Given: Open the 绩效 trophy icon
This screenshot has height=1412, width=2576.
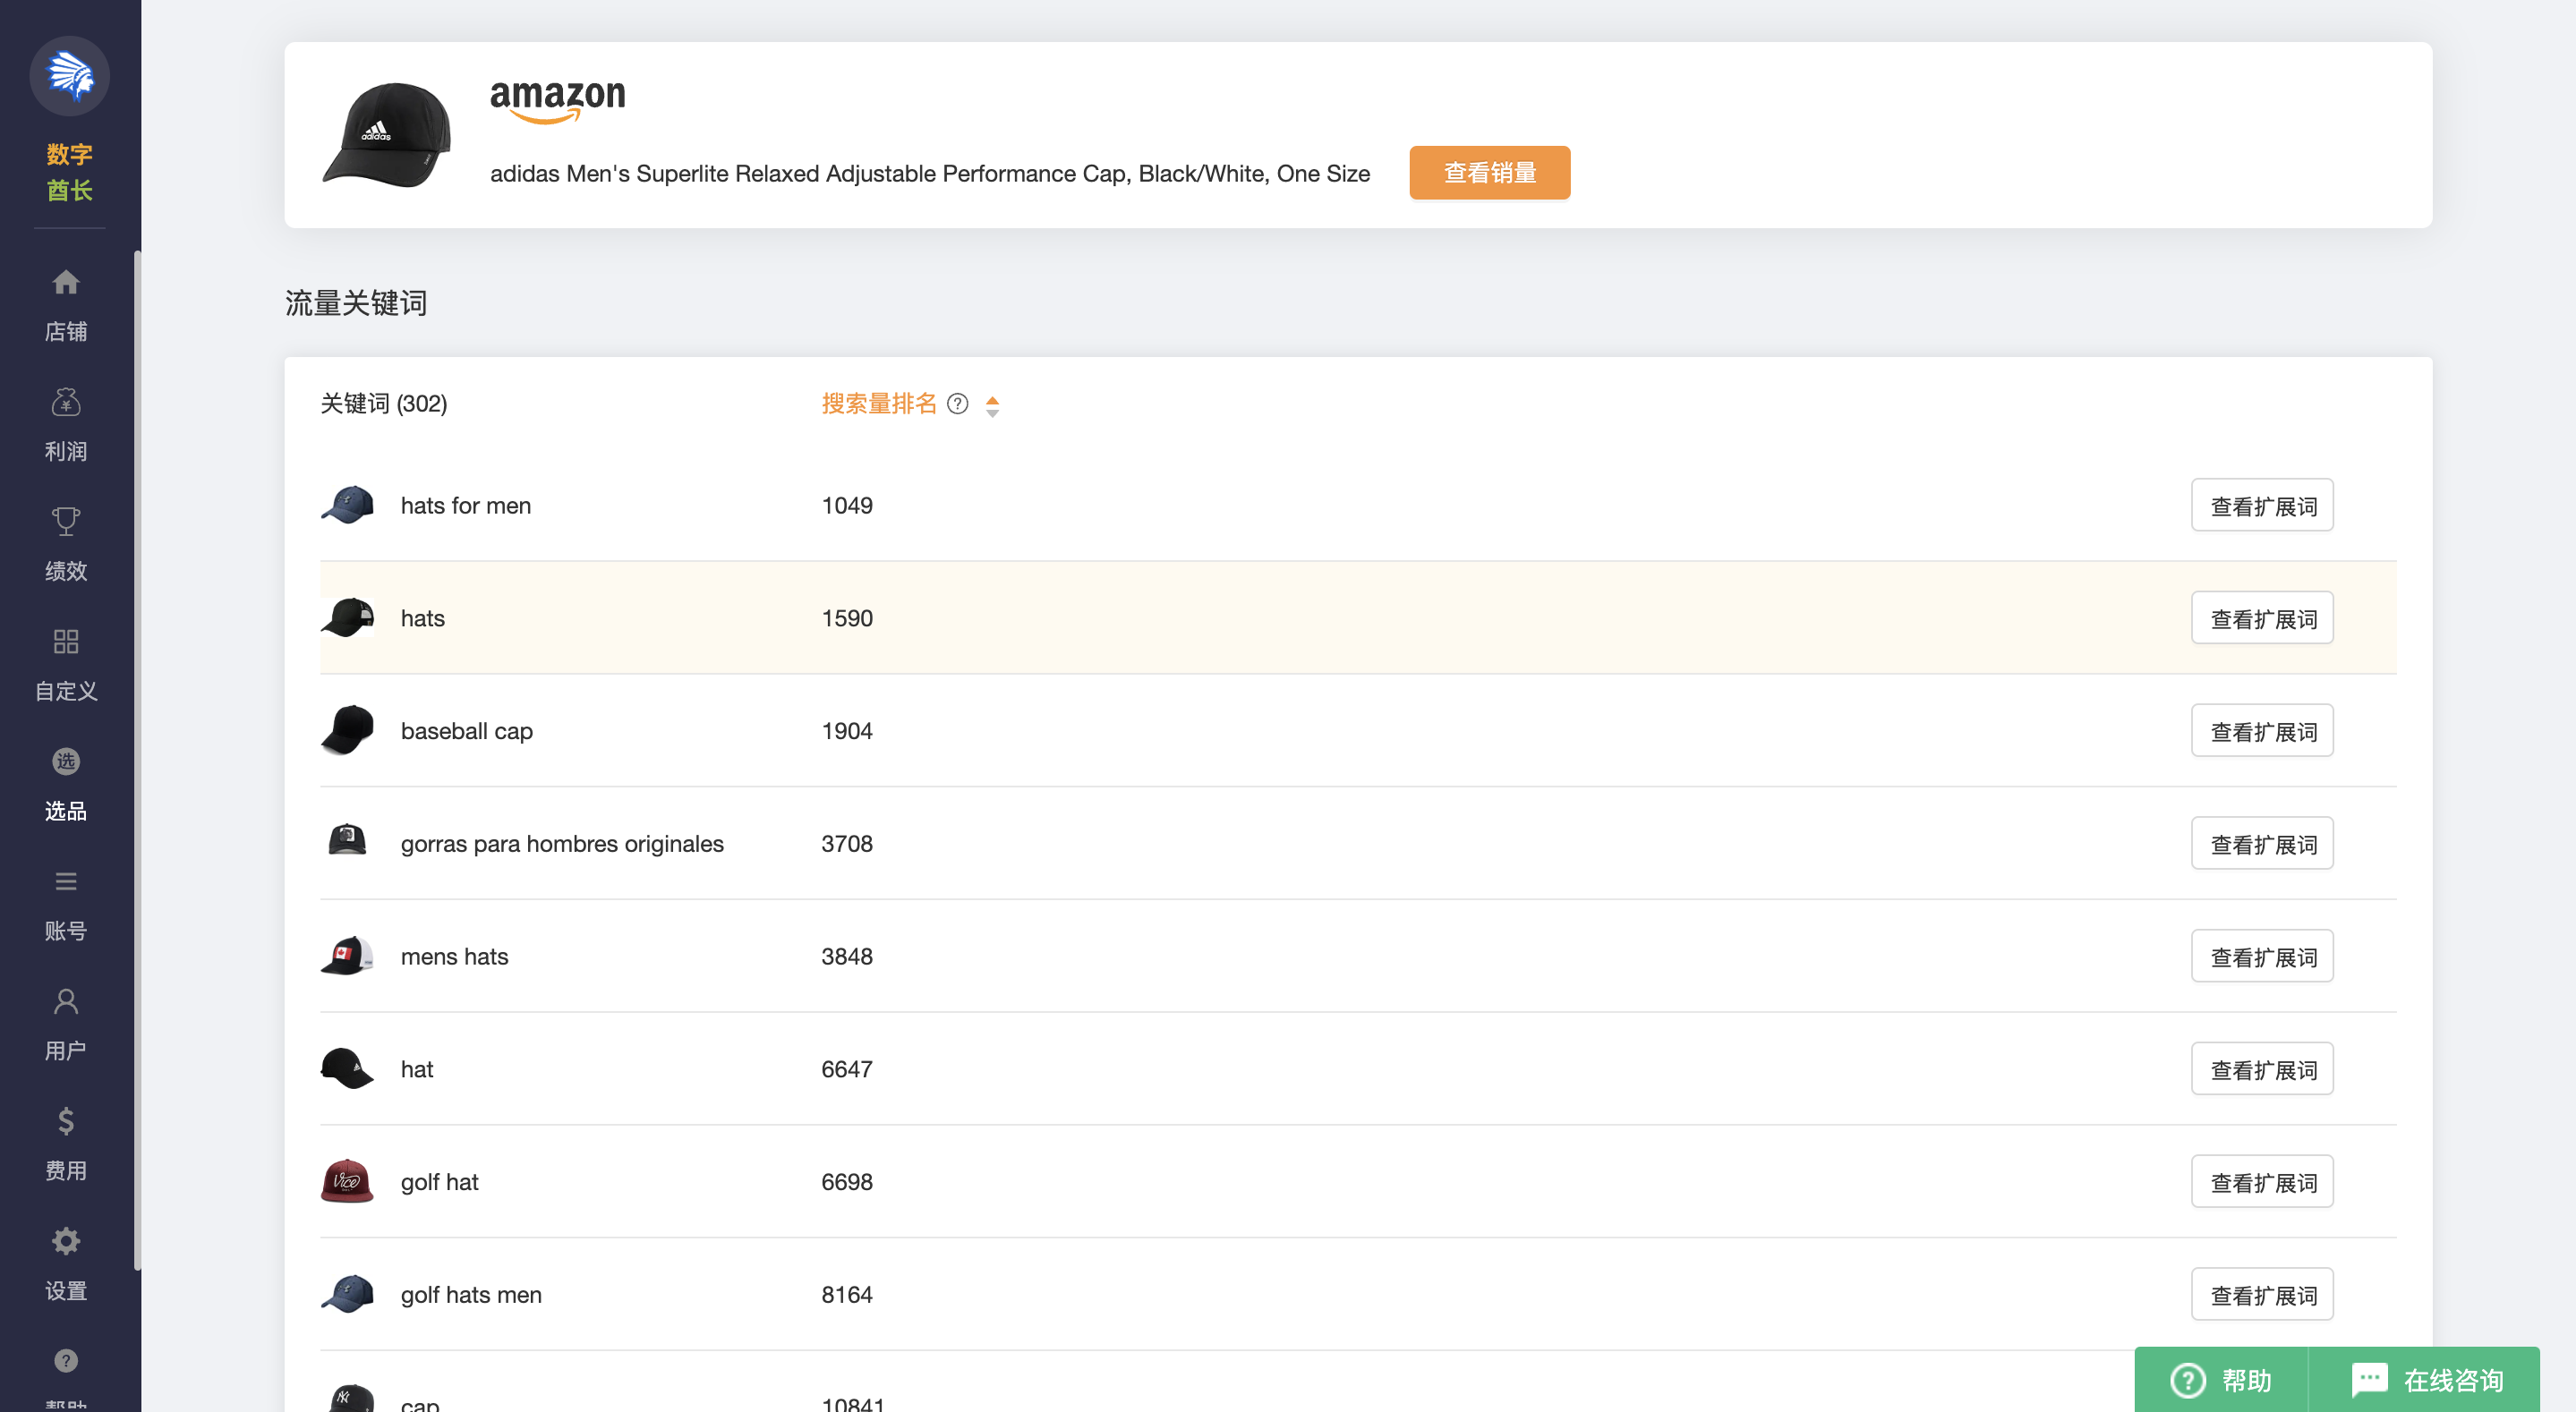Looking at the screenshot, I should tap(66, 522).
